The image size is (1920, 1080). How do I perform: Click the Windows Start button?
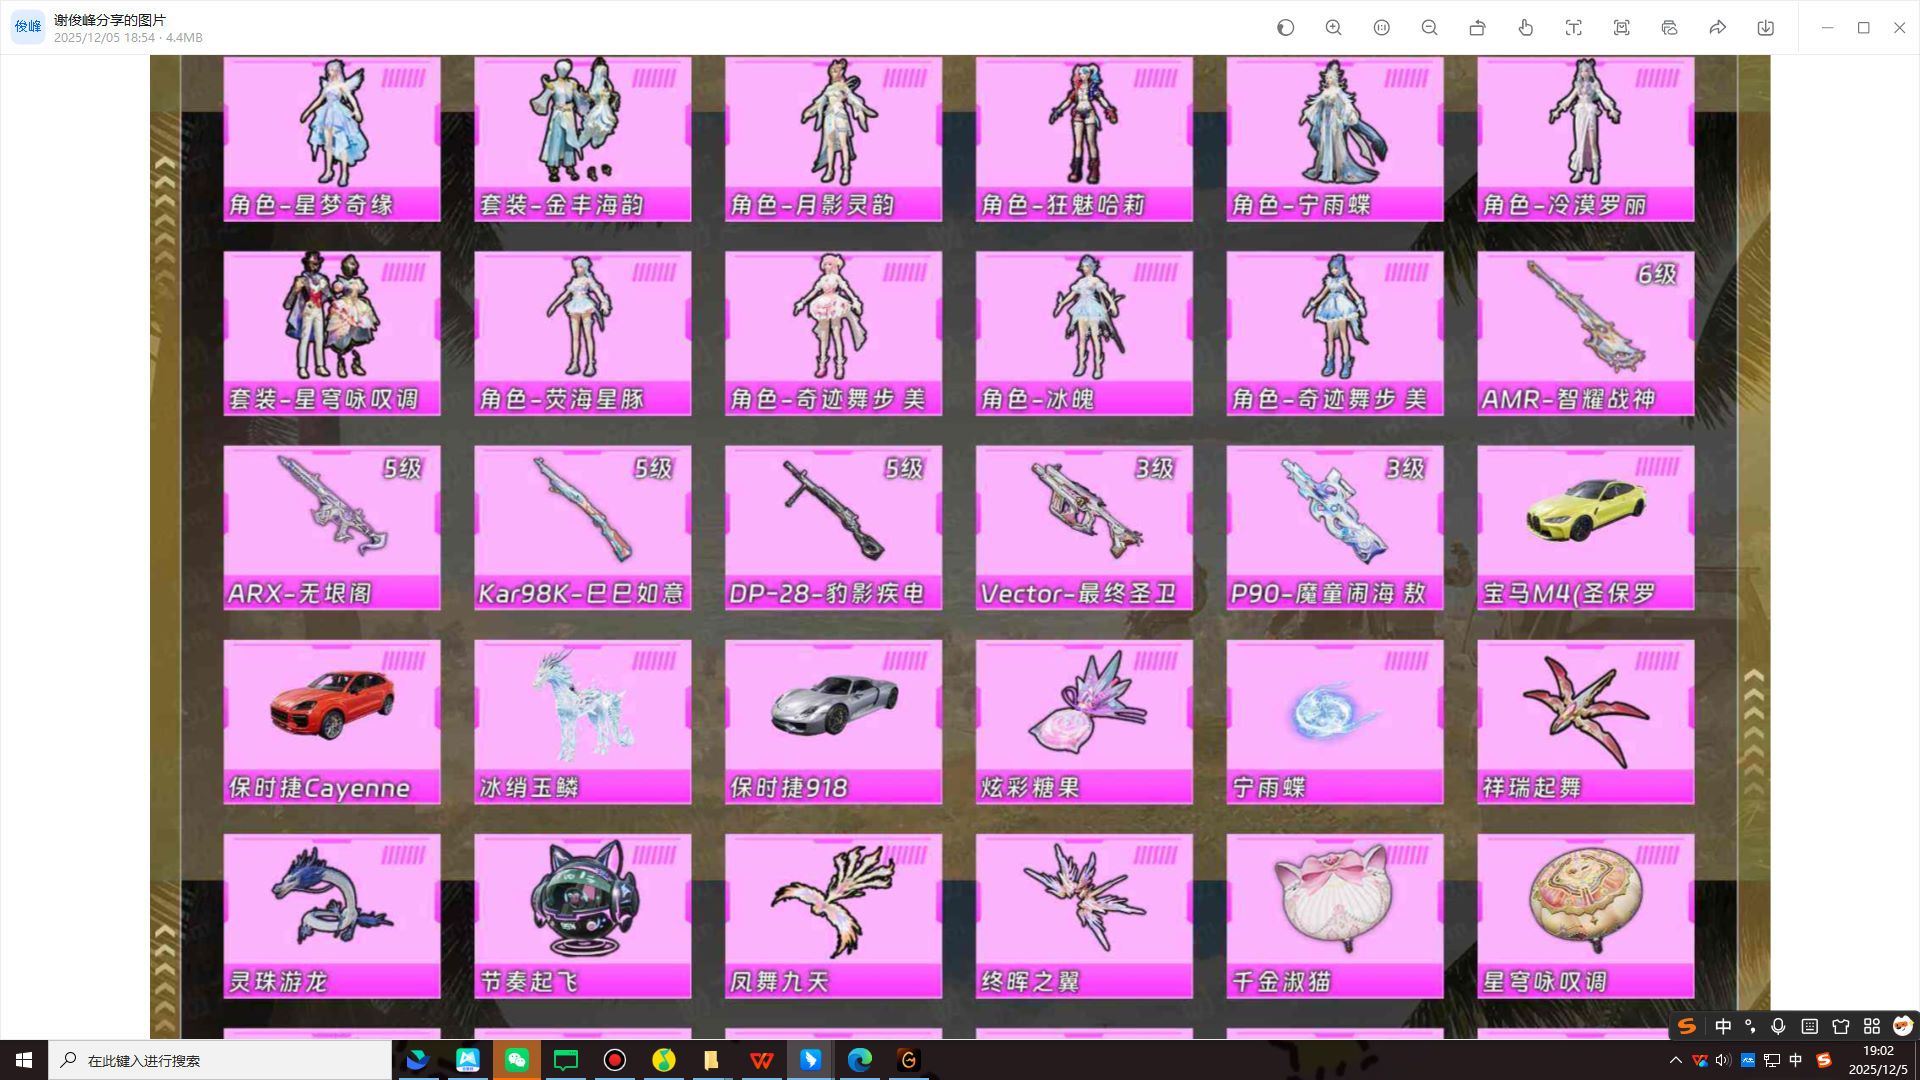pos(24,1060)
